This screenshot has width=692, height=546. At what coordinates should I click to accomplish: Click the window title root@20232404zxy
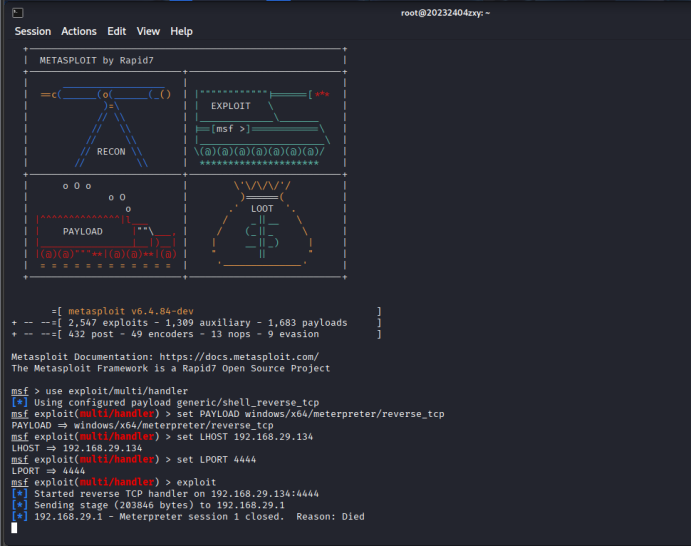[x=445, y=13]
